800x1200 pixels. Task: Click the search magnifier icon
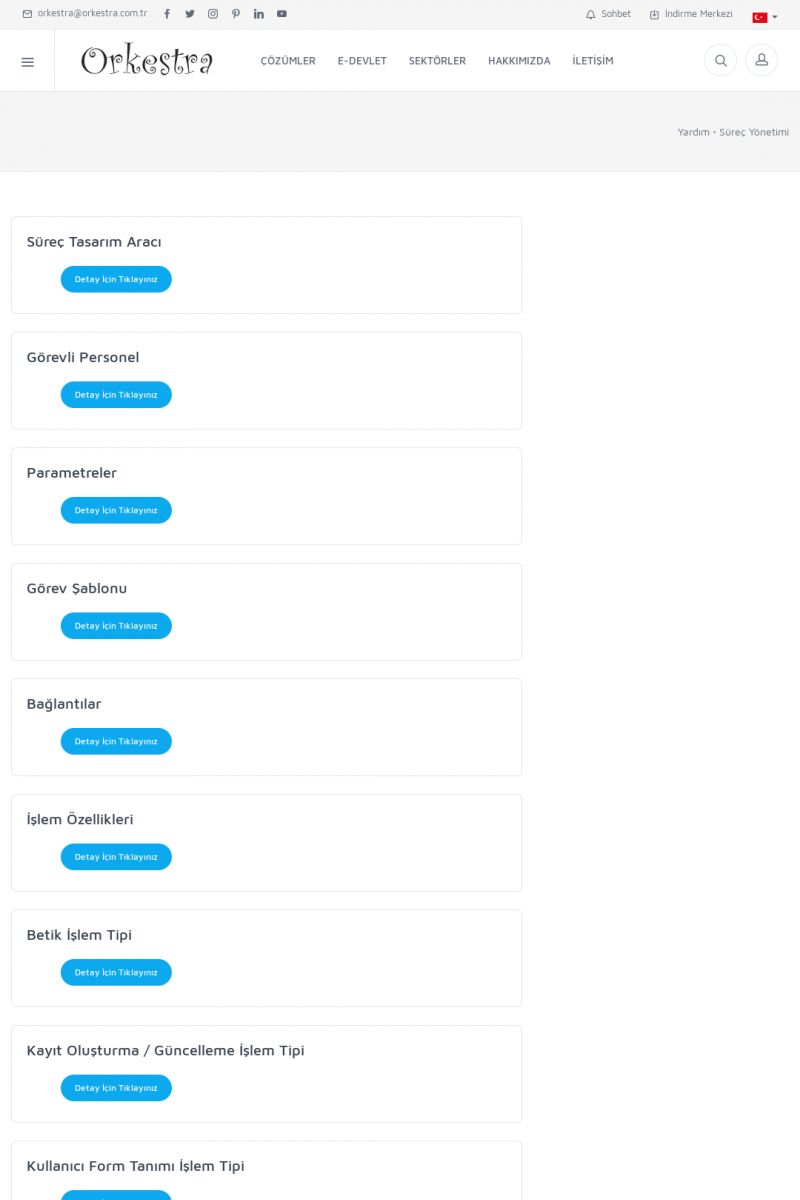pyautogui.click(x=720, y=60)
